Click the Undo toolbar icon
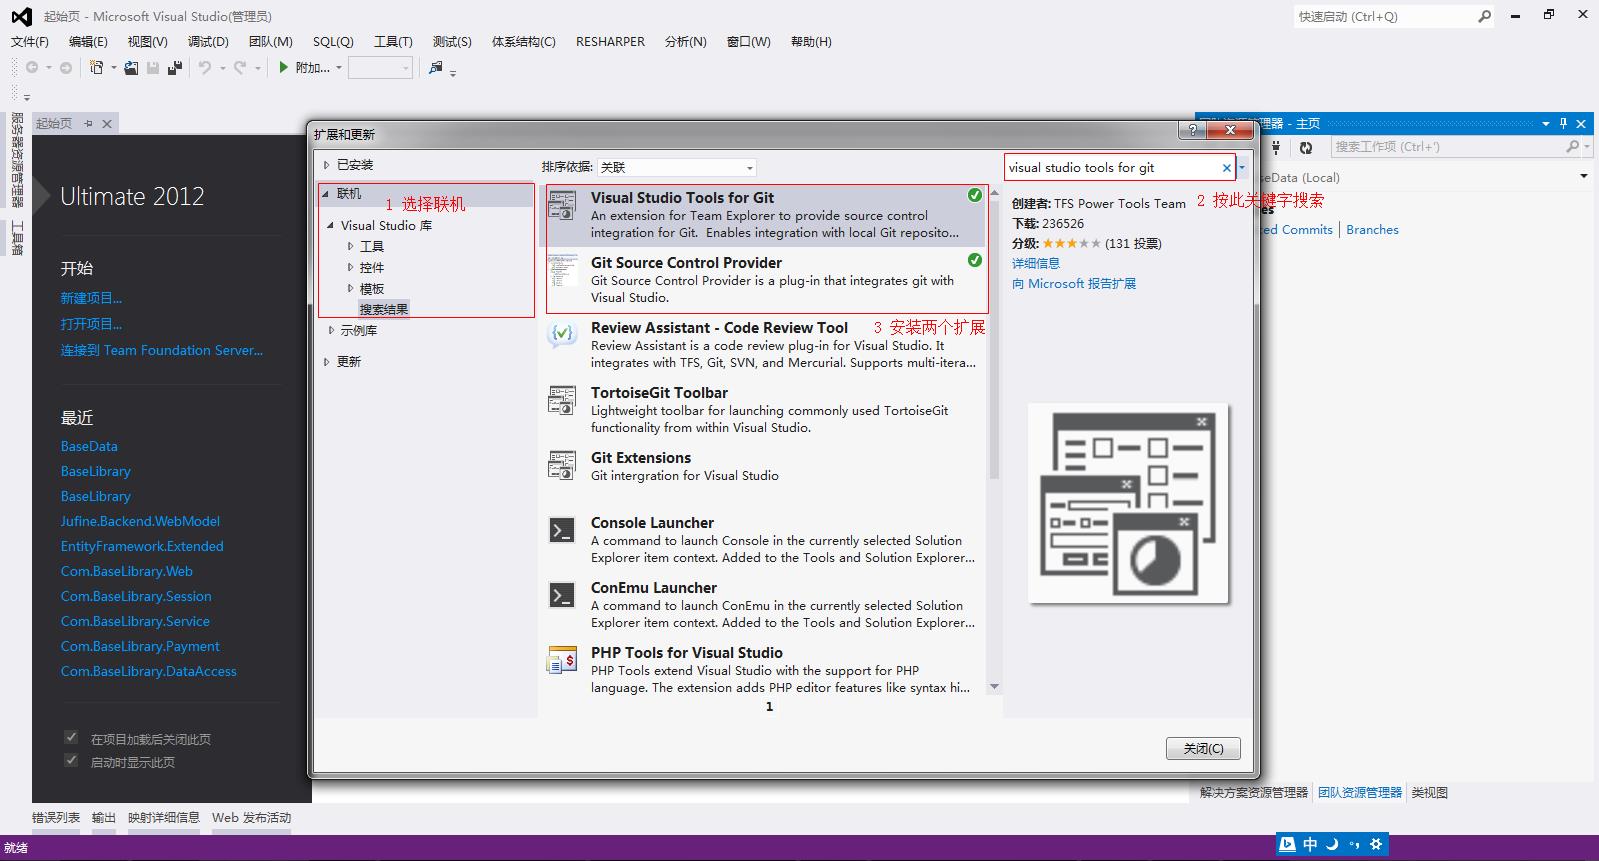The height and width of the screenshot is (861, 1599). click(205, 67)
